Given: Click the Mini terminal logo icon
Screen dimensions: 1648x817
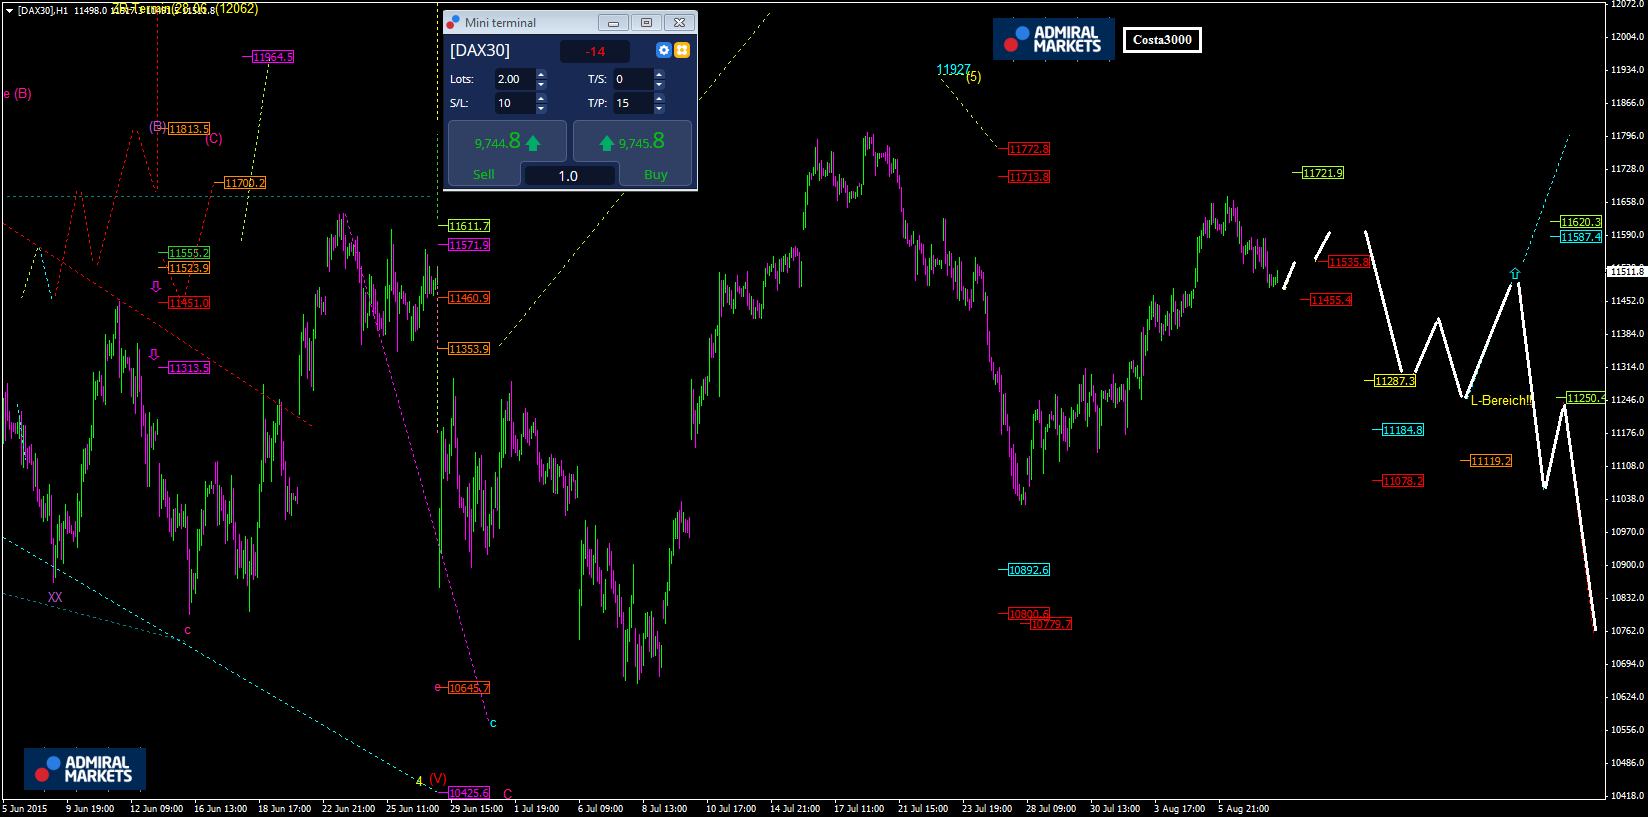Looking at the screenshot, I should pyautogui.click(x=454, y=22).
